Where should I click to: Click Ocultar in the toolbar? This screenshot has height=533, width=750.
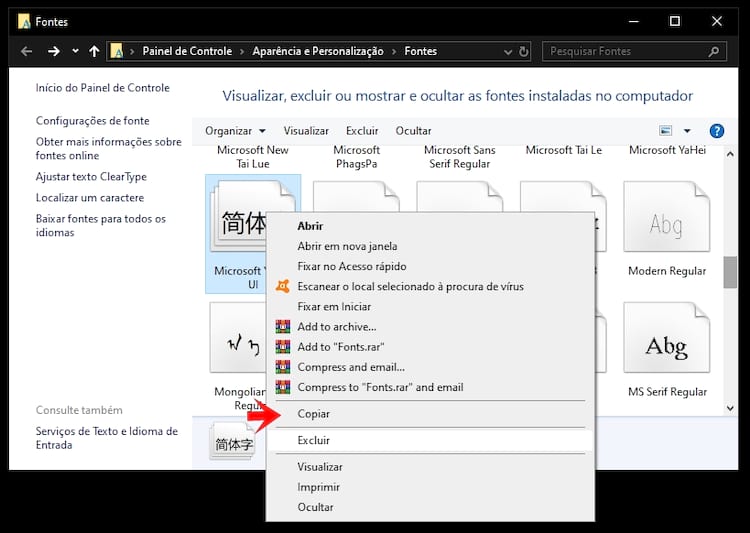pyautogui.click(x=413, y=131)
